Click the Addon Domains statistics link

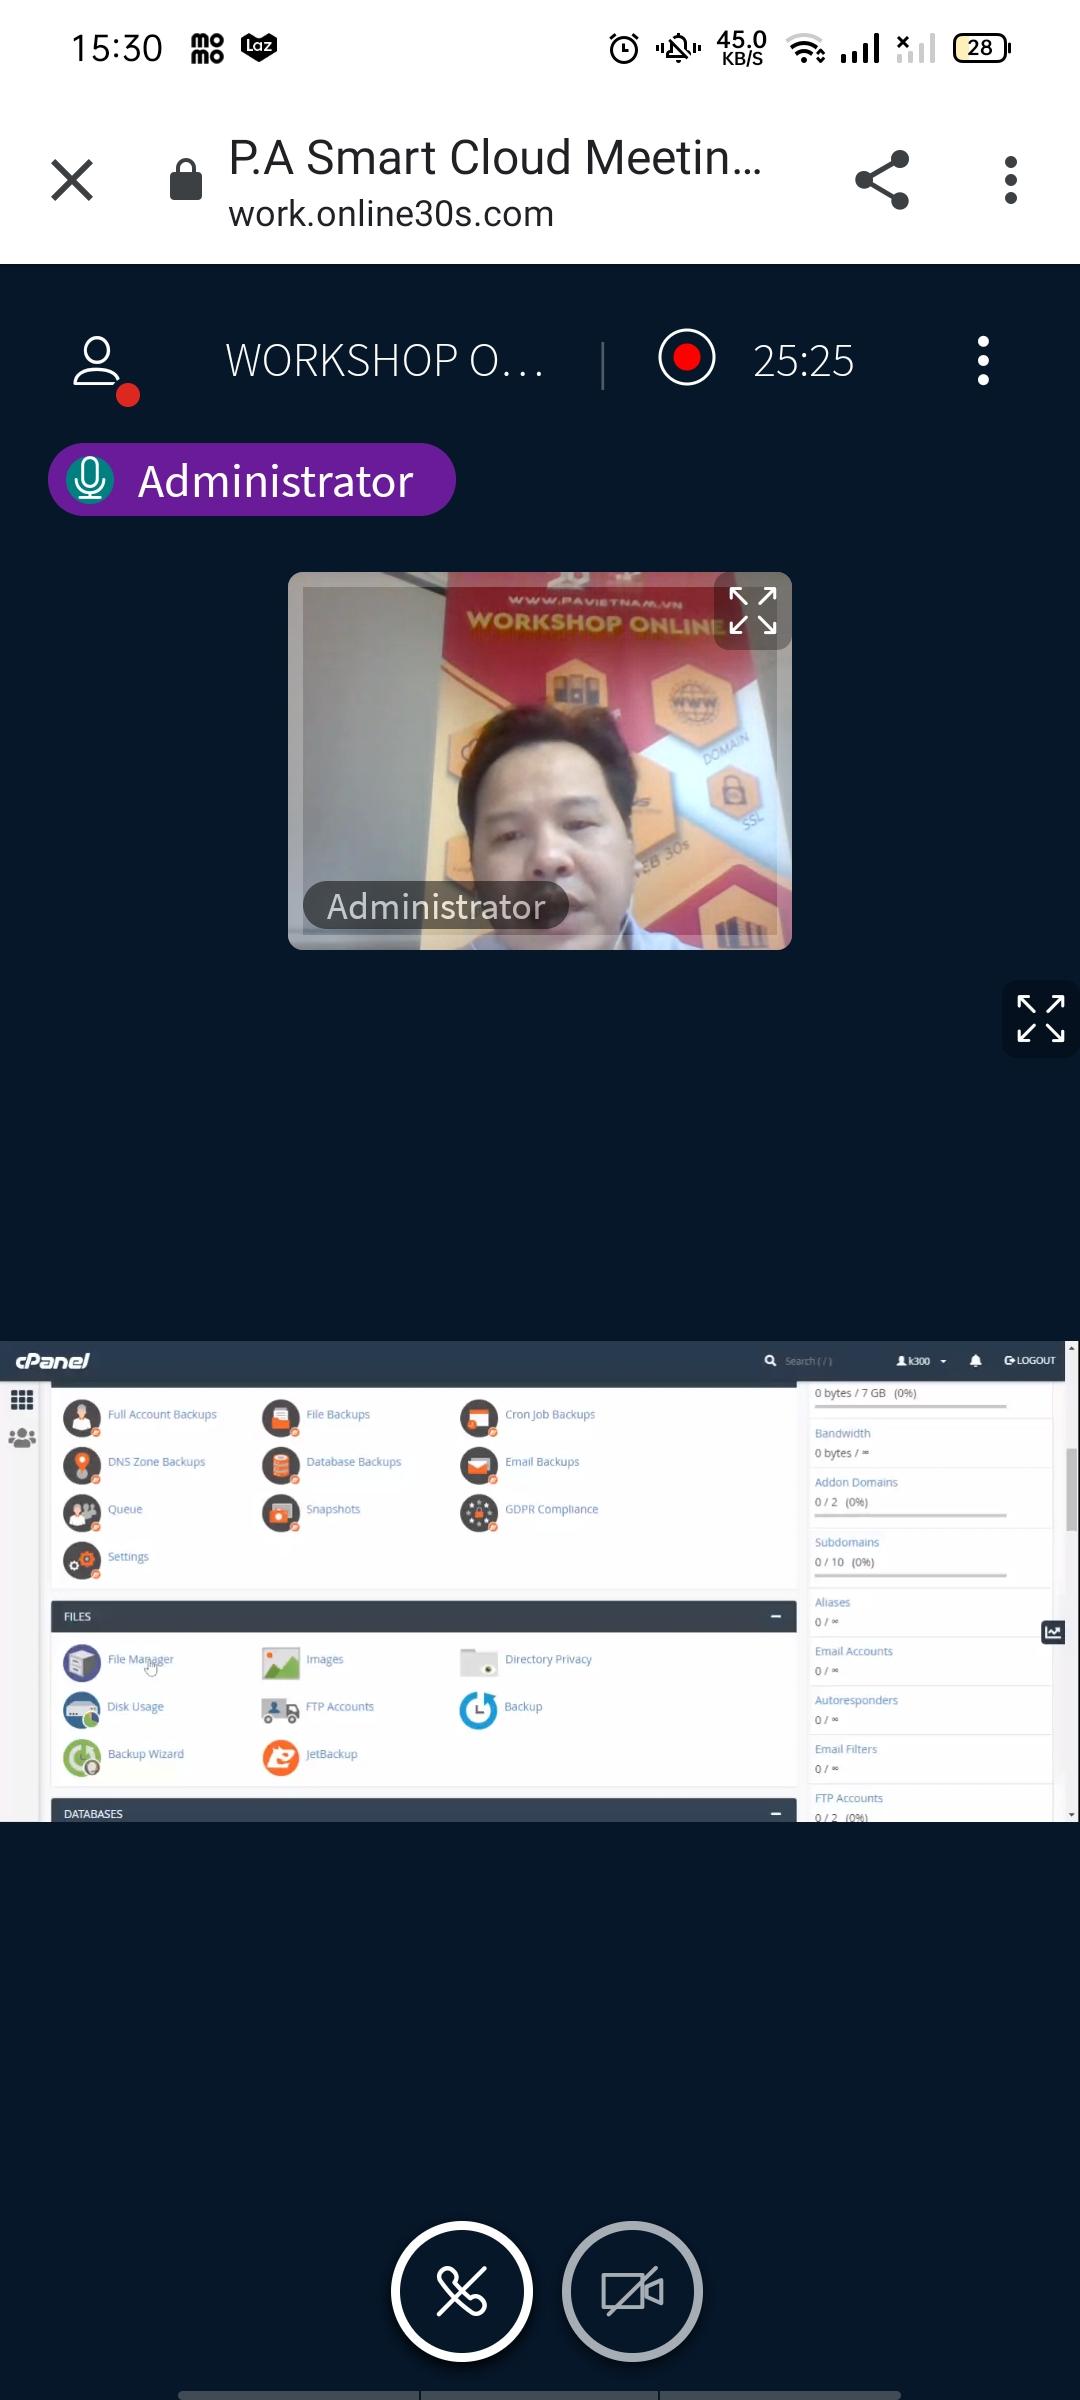point(856,1482)
